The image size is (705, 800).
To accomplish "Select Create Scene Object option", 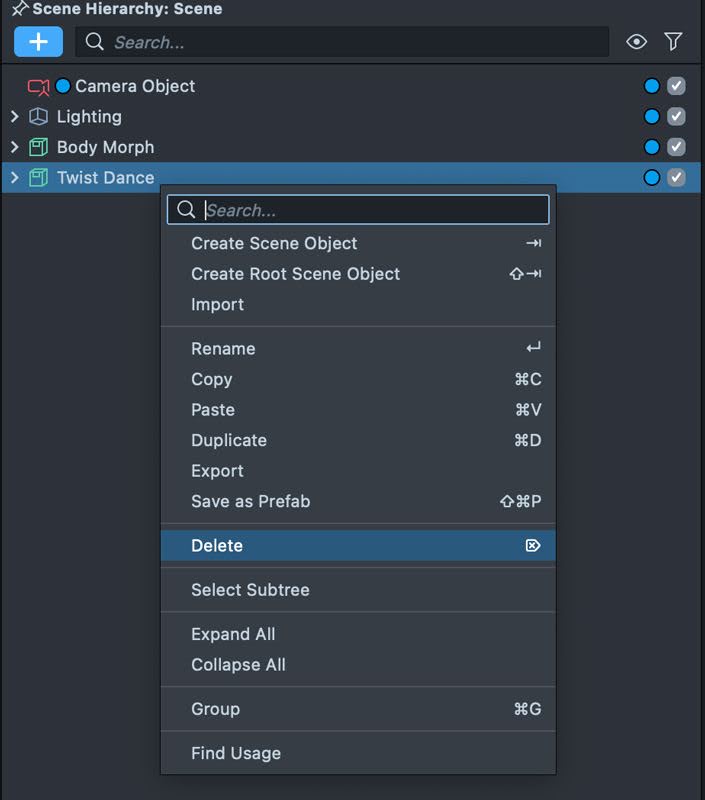I will (274, 243).
